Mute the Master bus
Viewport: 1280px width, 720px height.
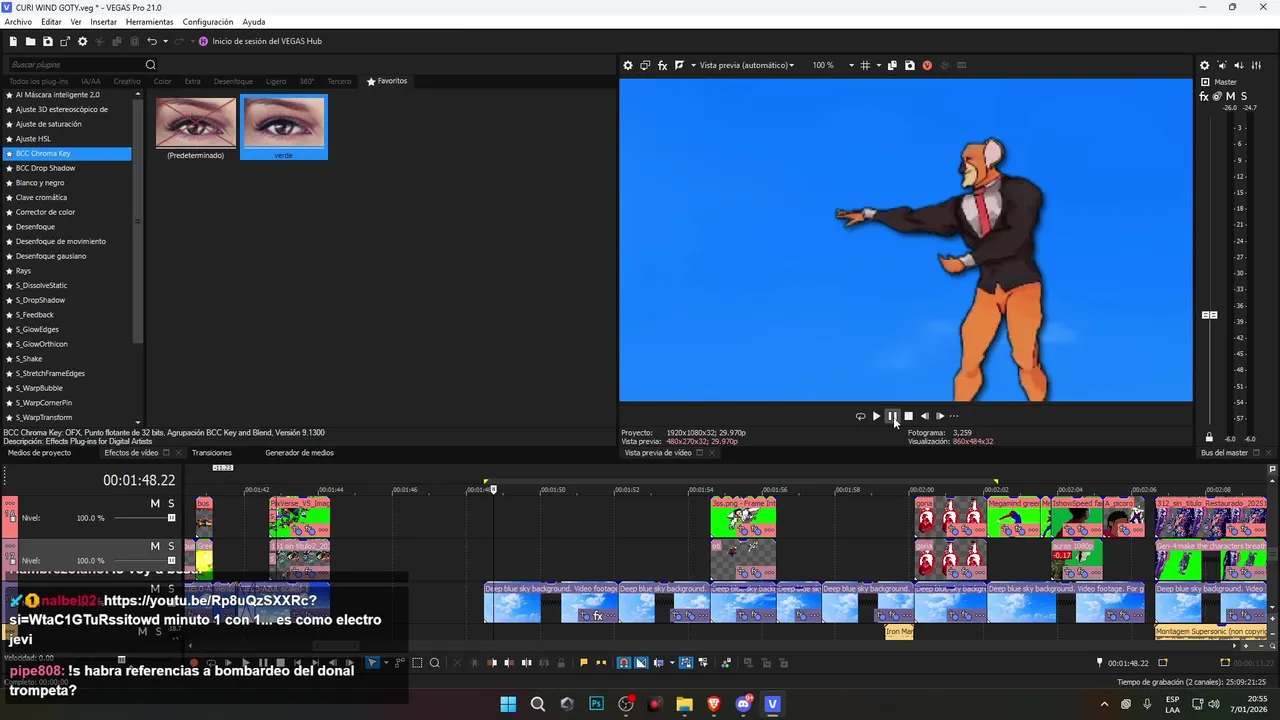[1230, 96]
